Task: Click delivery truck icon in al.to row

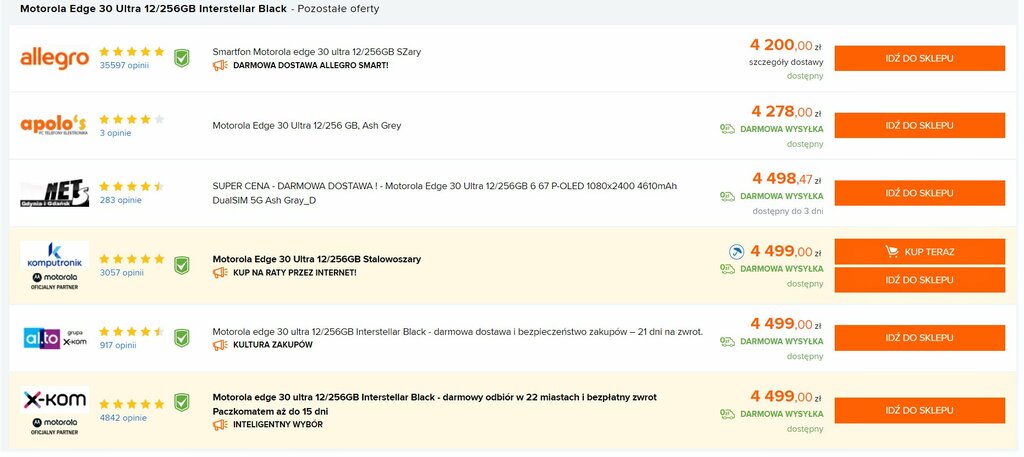Action: tap(728, 341)
